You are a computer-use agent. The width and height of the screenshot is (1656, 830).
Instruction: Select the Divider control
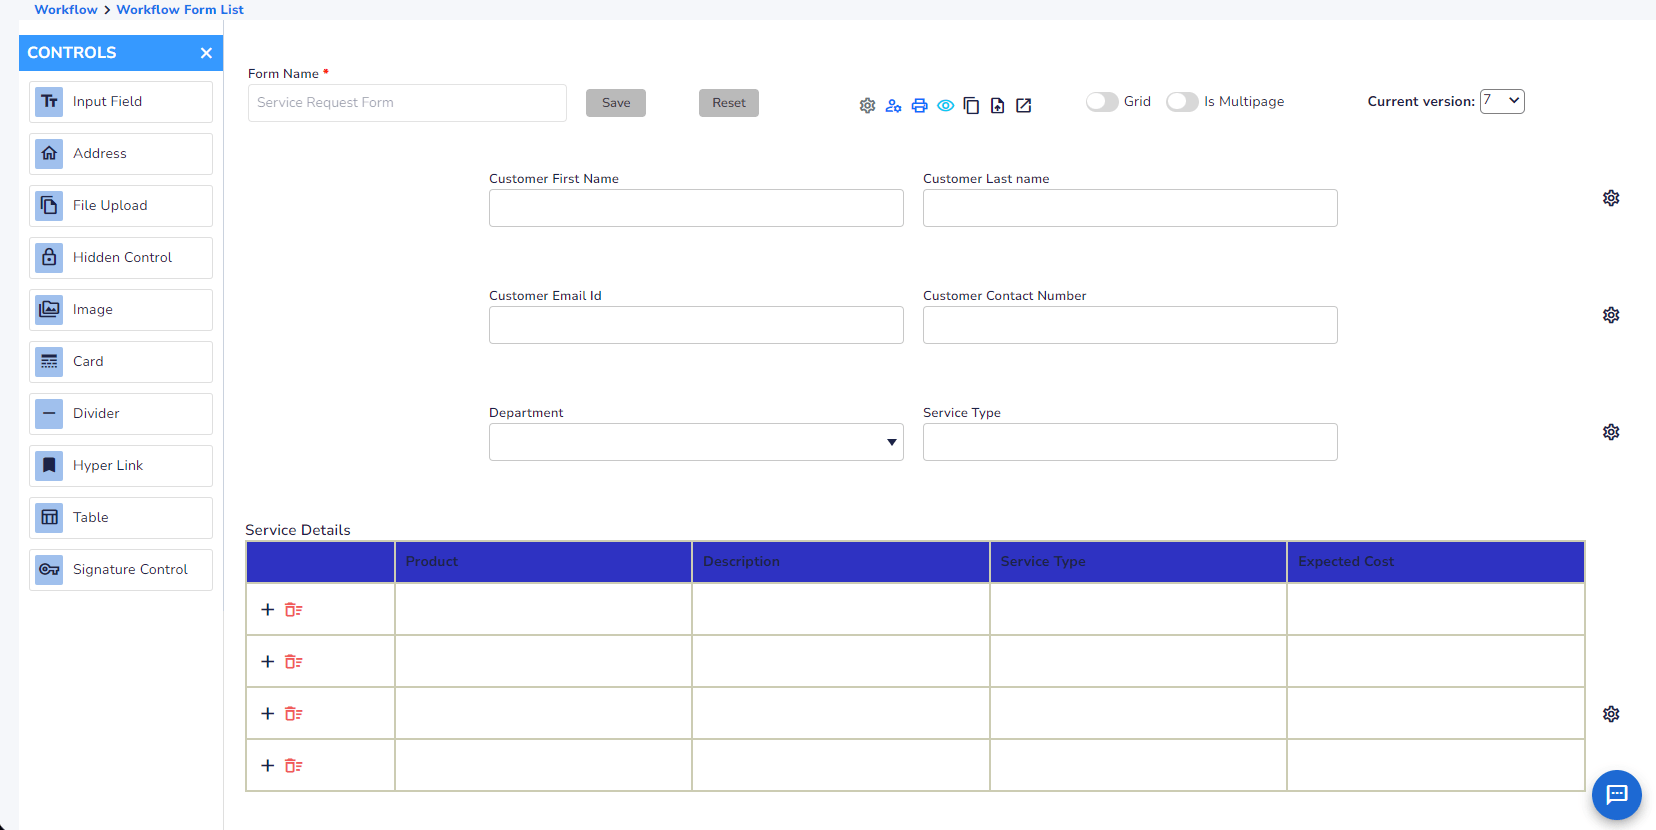coord(121,414)
